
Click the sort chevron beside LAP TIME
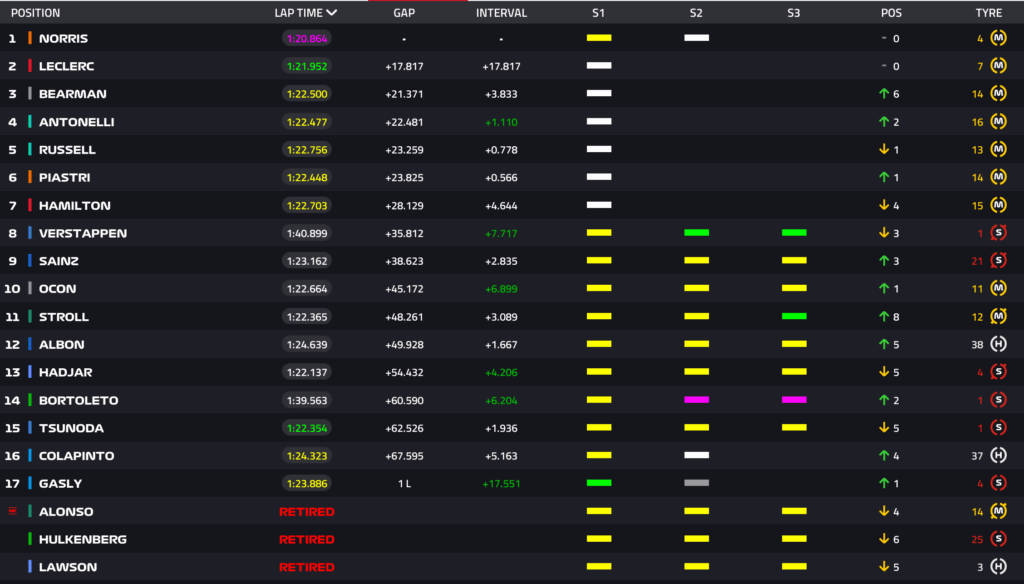tap(332, 13)
